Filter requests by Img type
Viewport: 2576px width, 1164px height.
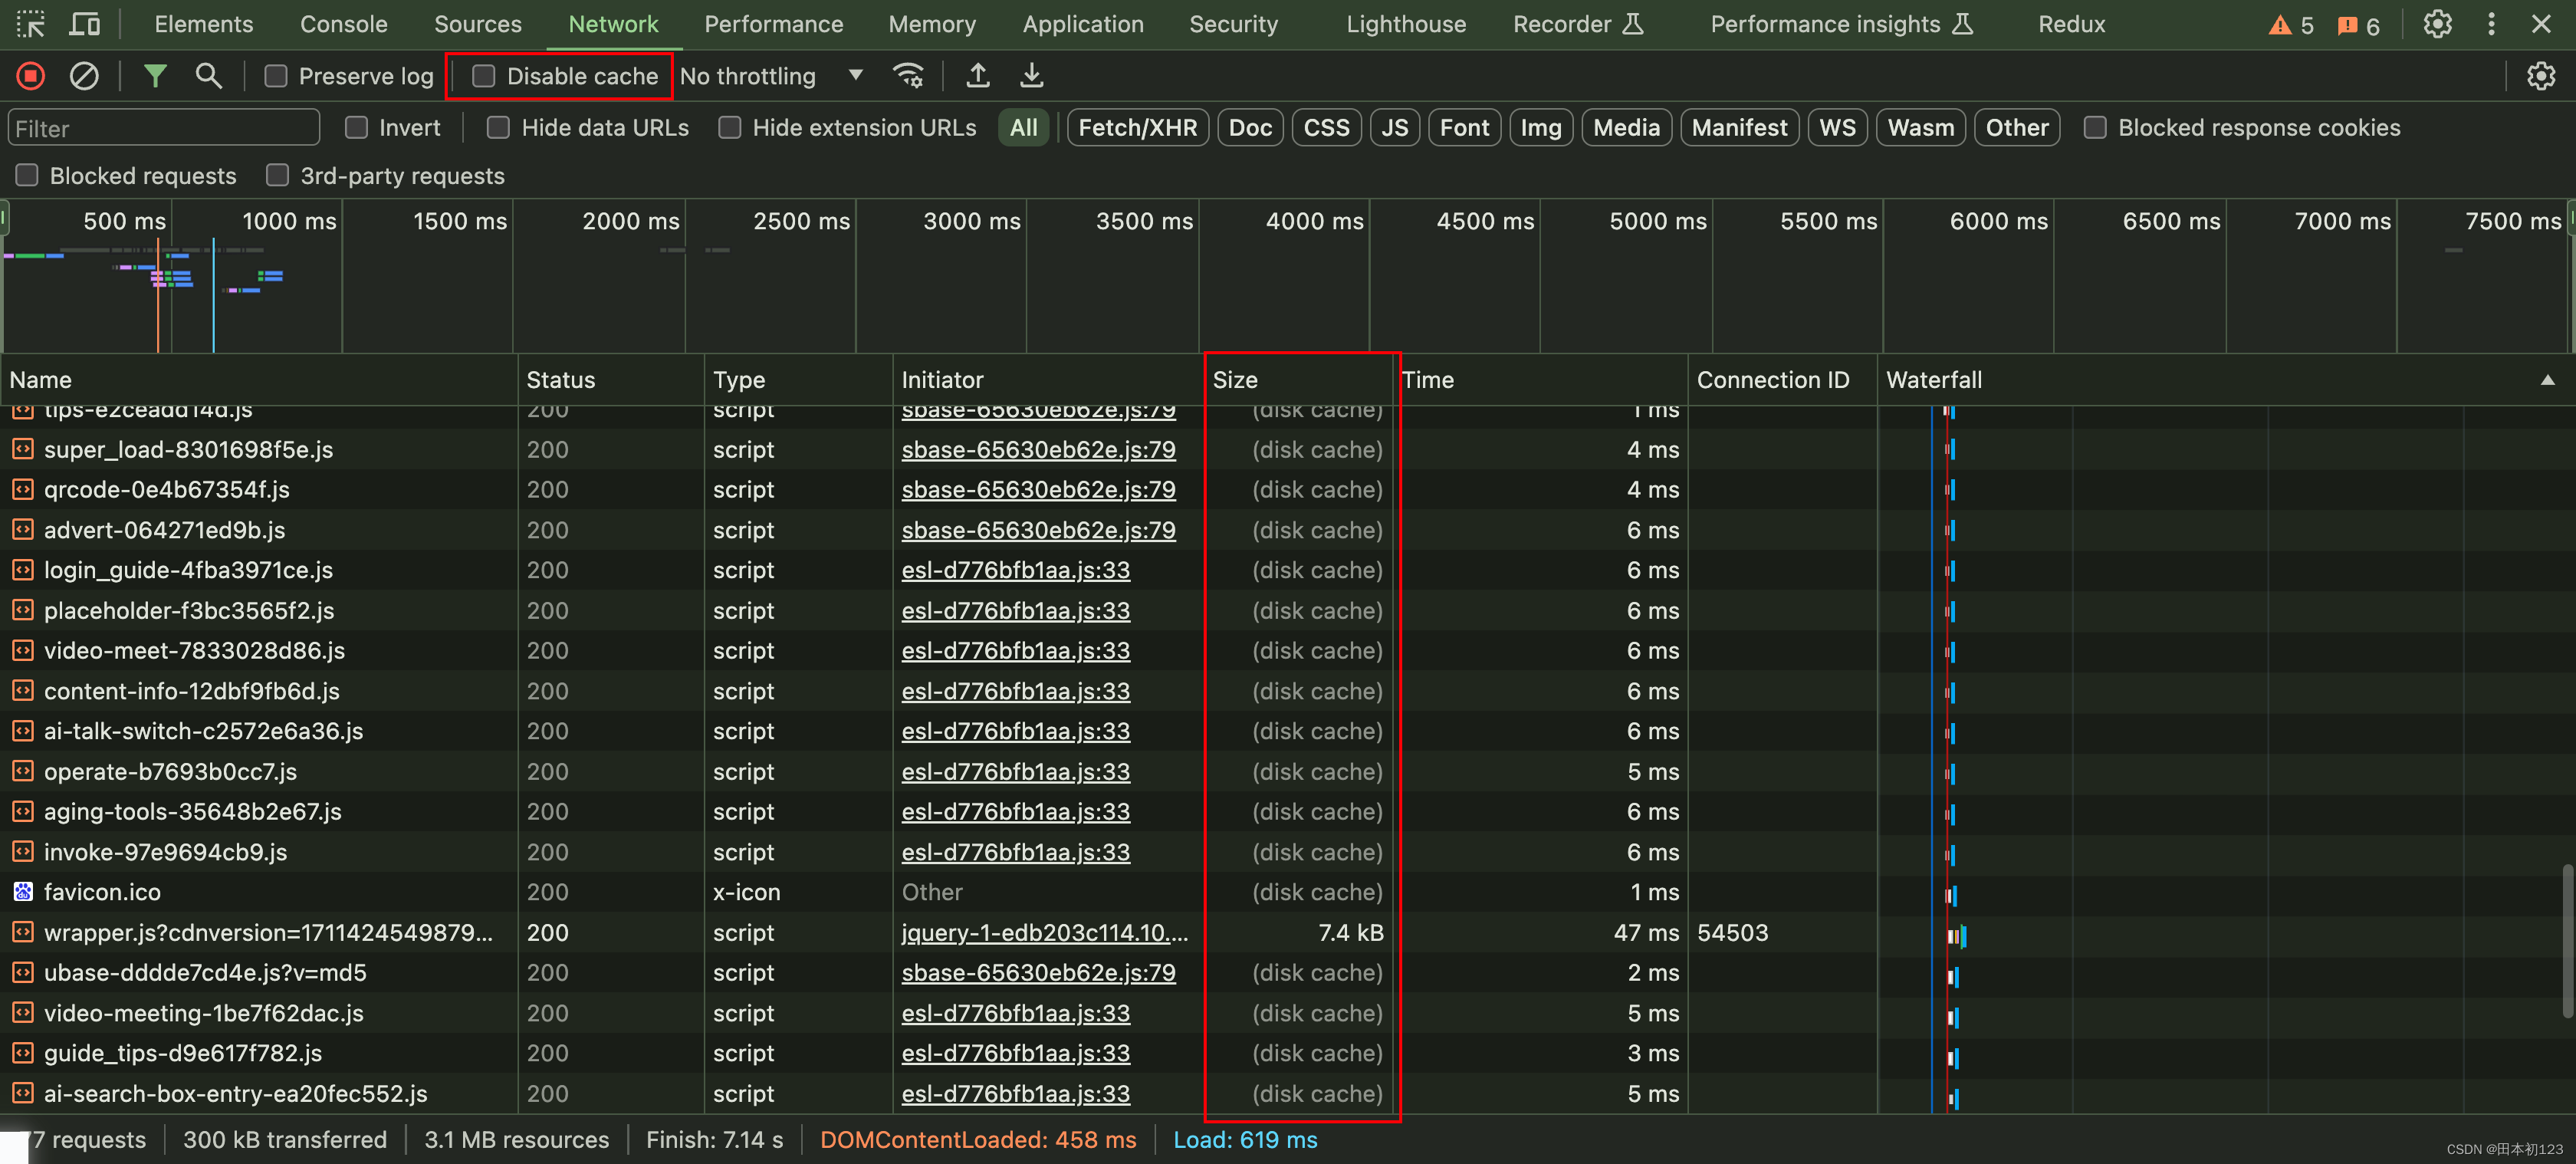[x=1541, y=127]
